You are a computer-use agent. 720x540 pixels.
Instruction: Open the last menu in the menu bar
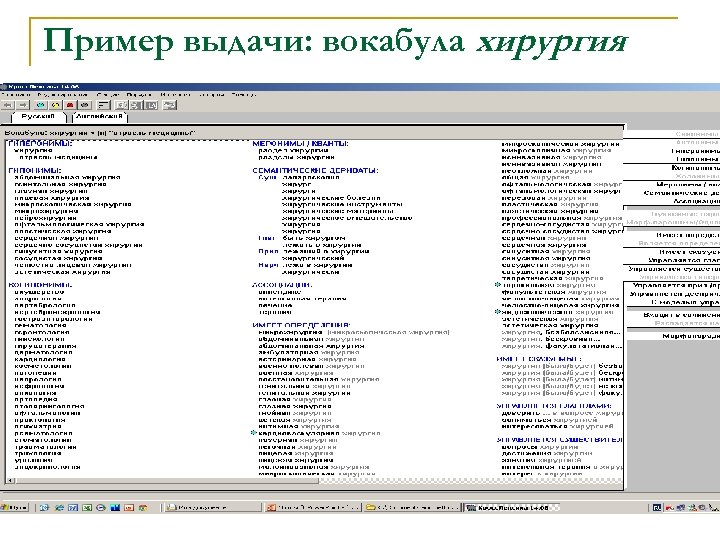click(244, 95)
